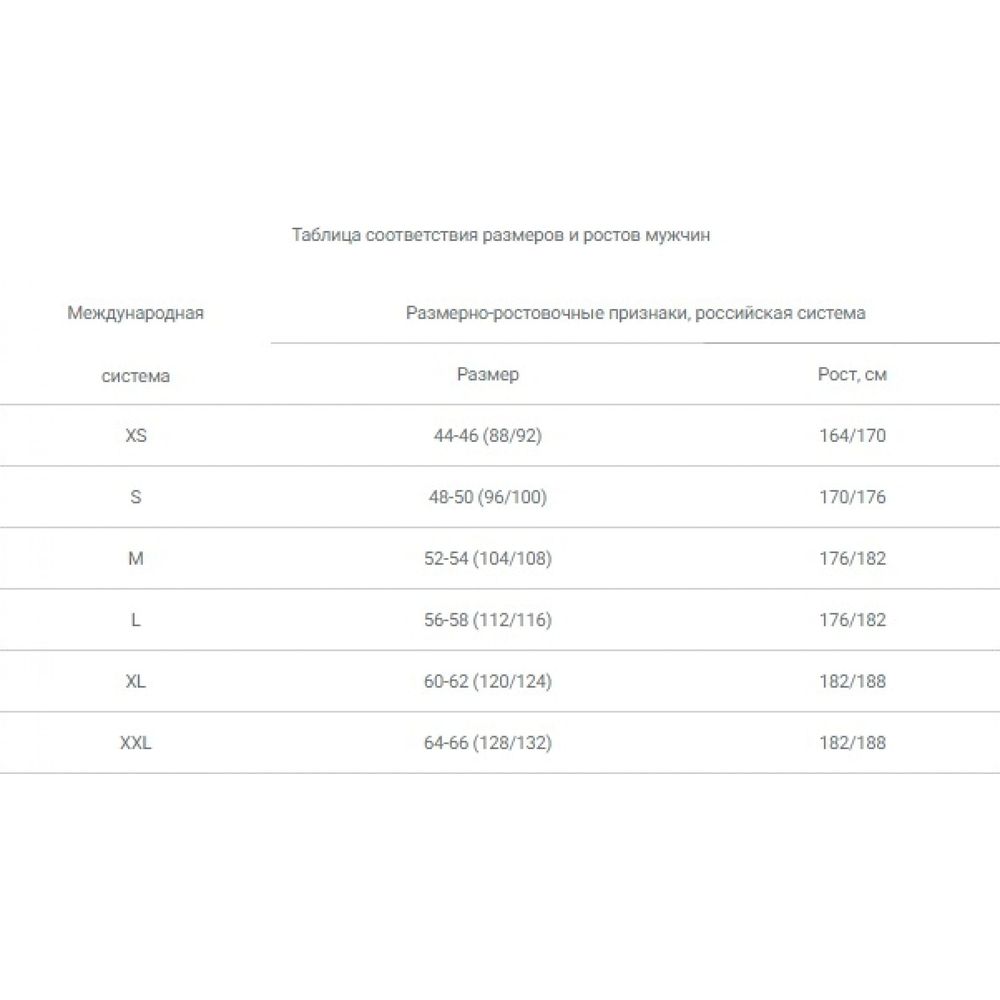Click the table title about men's sizes
This screenshot has height=1000, width=1000.
501,235
